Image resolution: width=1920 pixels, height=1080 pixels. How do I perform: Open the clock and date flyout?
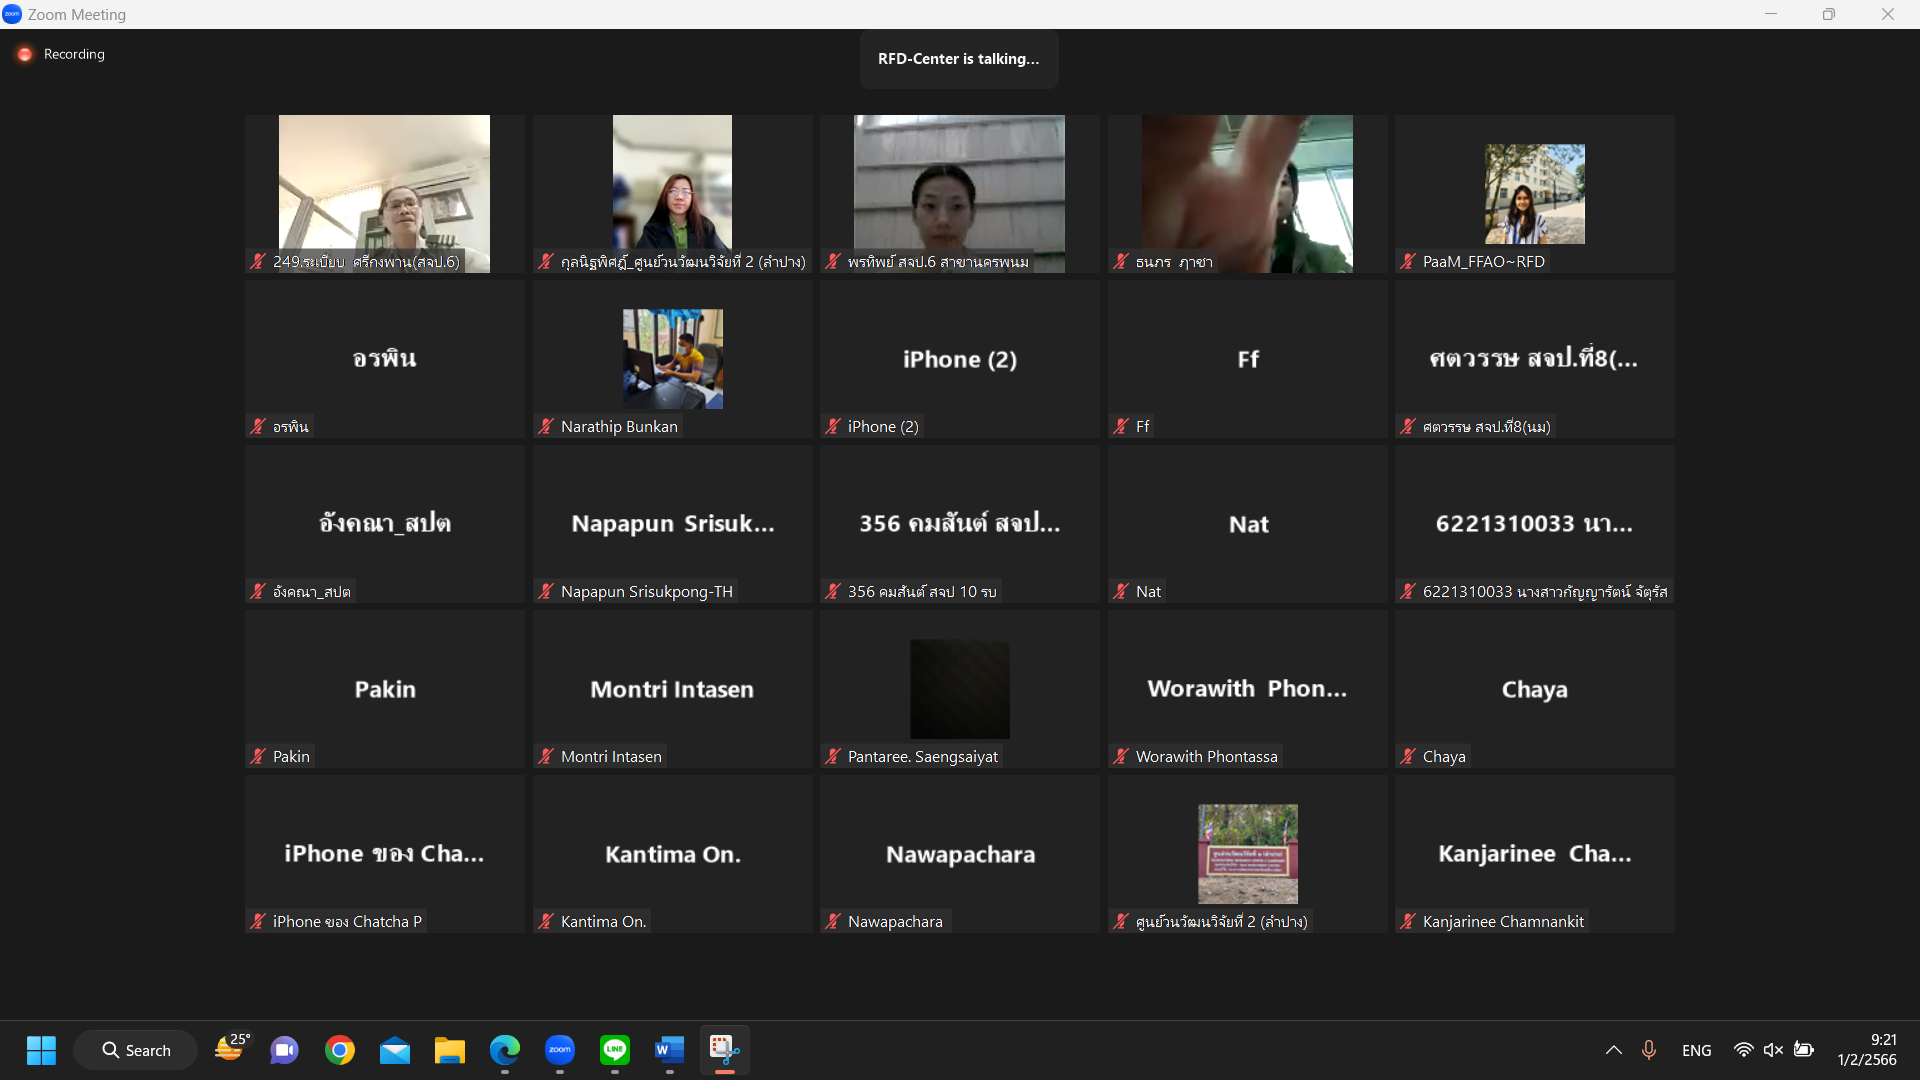click(x=1867, y=1050)
